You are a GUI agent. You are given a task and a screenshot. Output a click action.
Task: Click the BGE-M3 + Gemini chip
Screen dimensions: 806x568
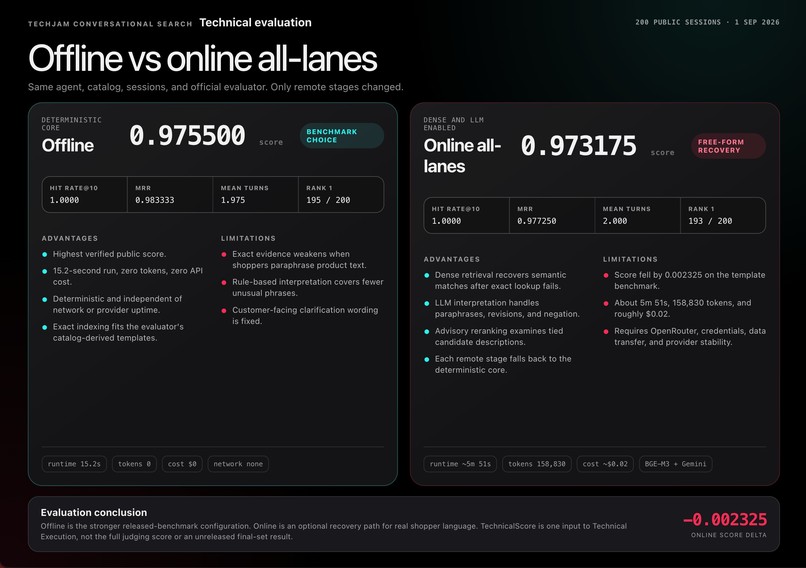click(675, 464)
